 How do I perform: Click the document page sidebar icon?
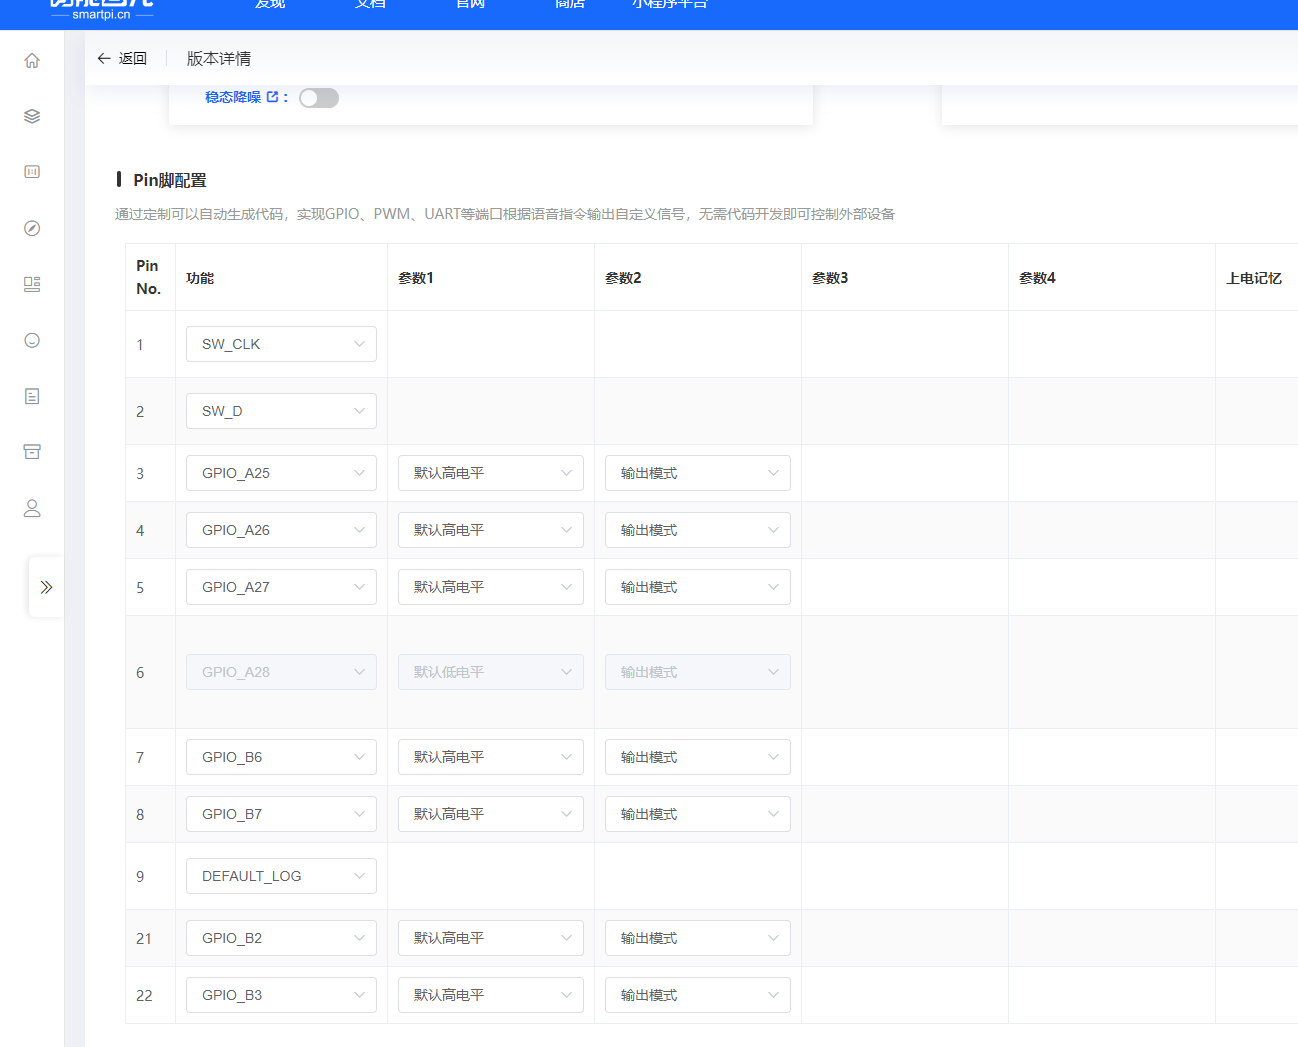pos(32,397)
